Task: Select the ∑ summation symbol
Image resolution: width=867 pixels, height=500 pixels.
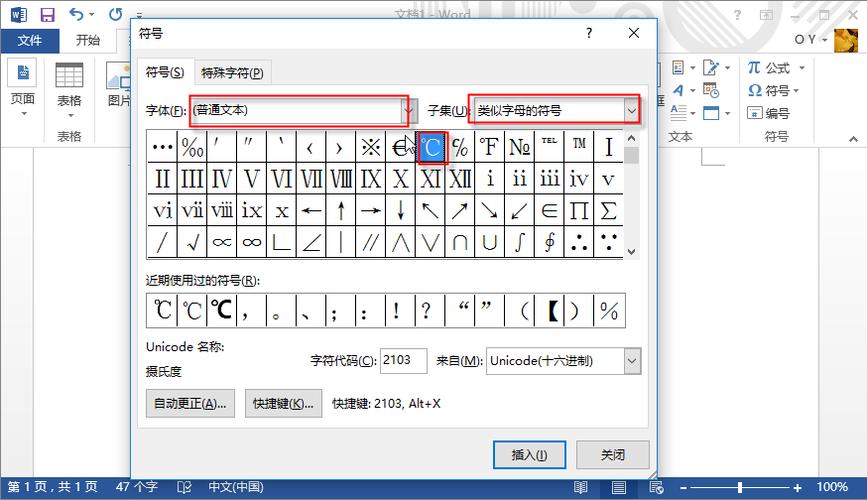Action: 608,210
